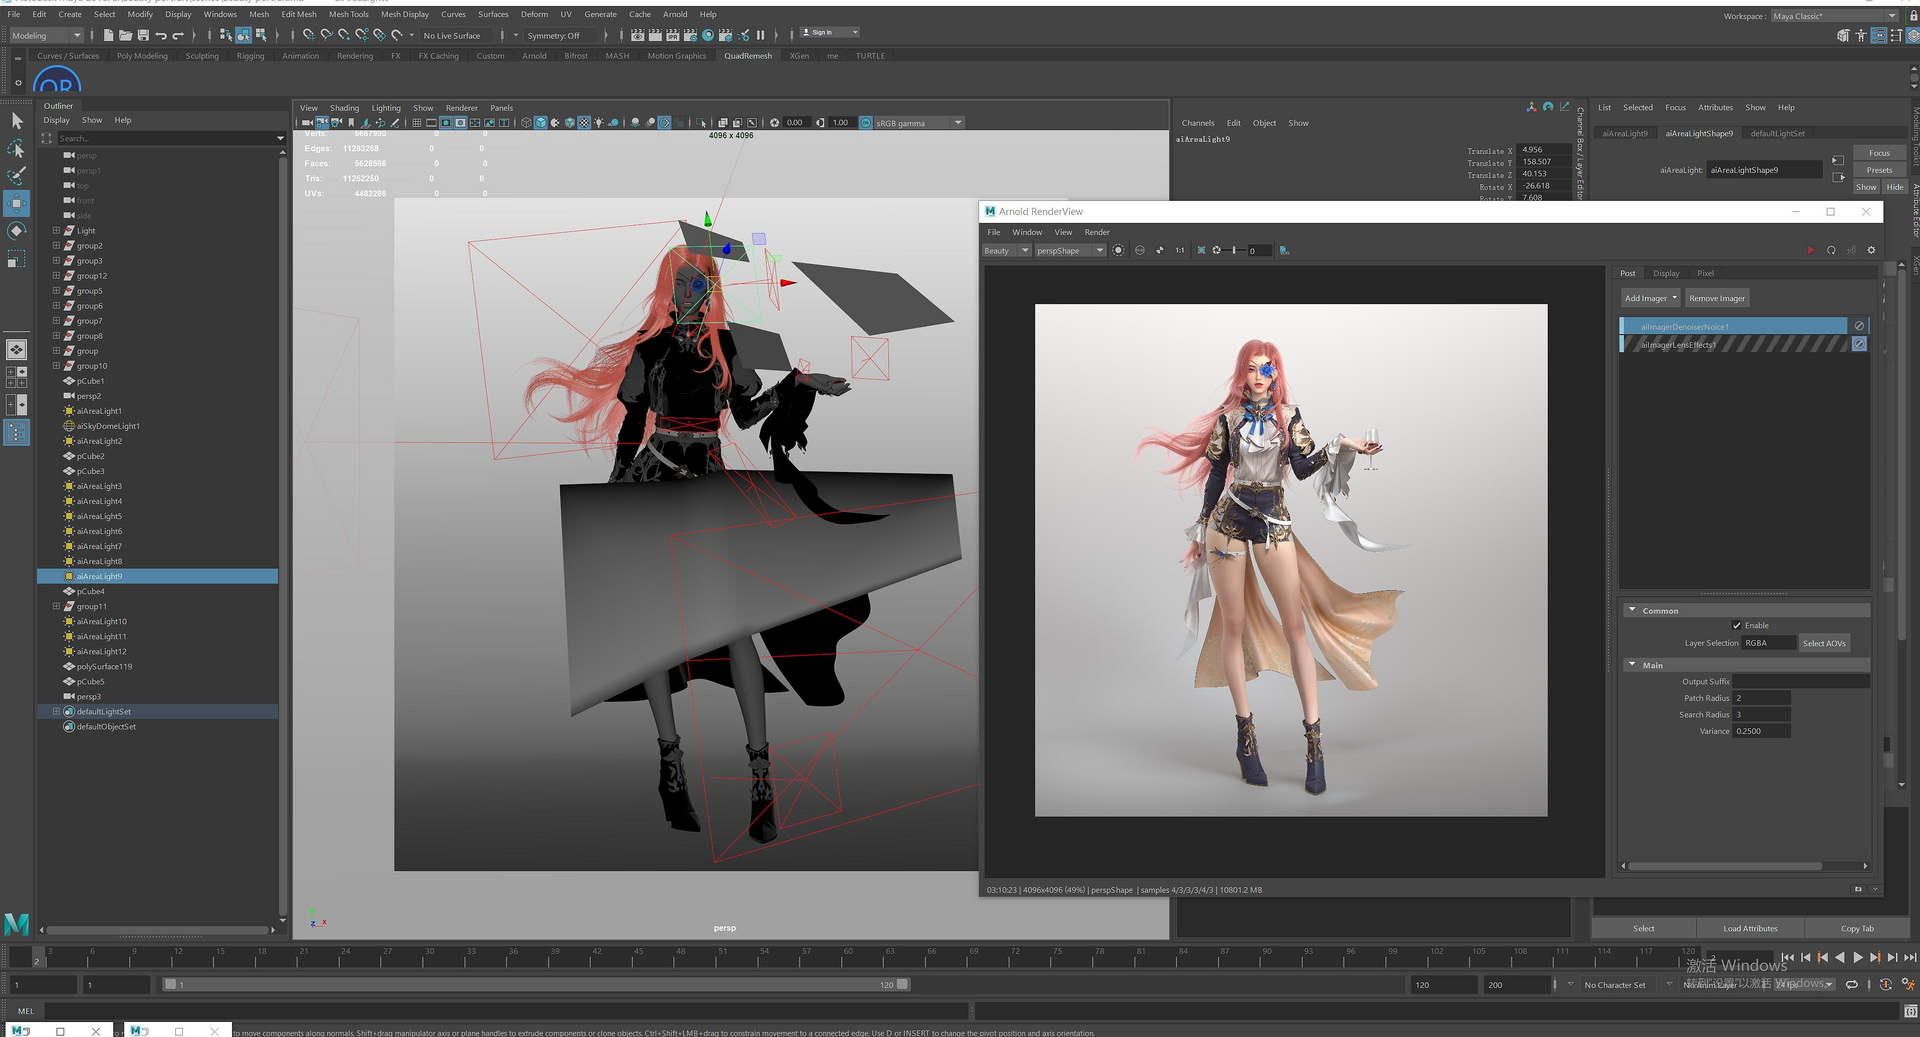Switch to QuadRemesh shelf tab
This screenshot has width=1920, height=1037.
point(748,56)
